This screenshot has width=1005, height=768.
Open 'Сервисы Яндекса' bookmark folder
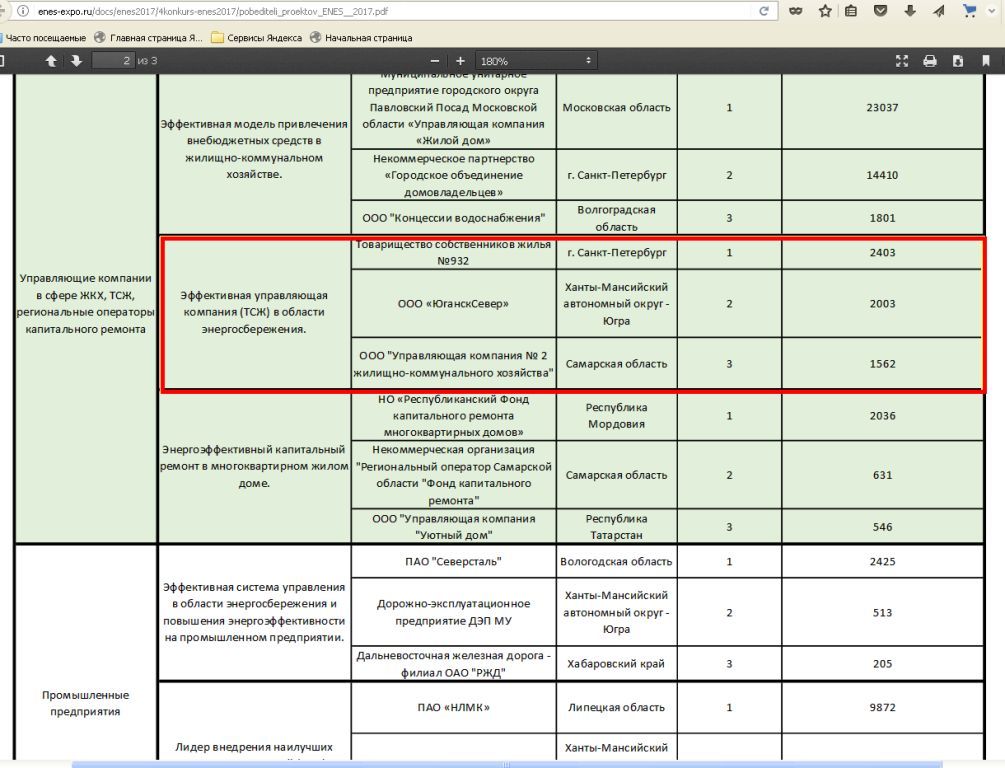click(x=256, y=38)
